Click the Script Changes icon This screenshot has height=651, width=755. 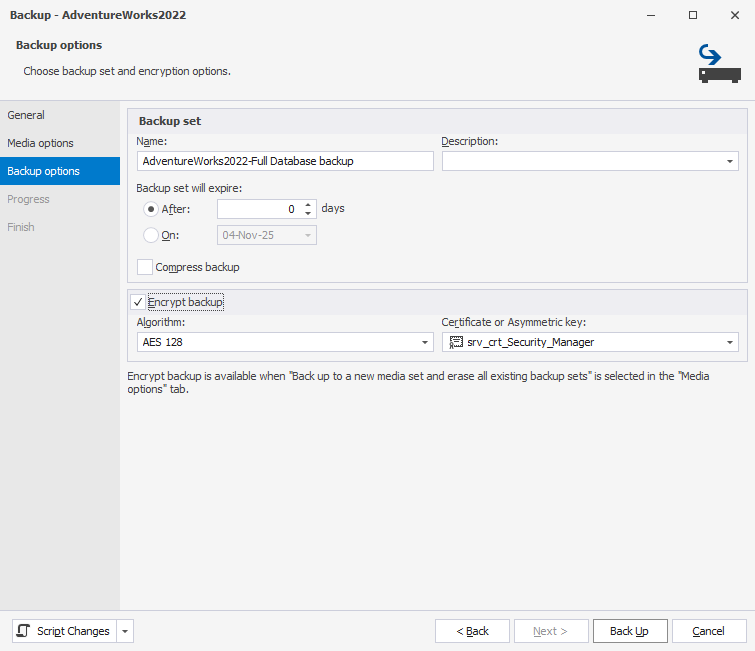point(24,631)
